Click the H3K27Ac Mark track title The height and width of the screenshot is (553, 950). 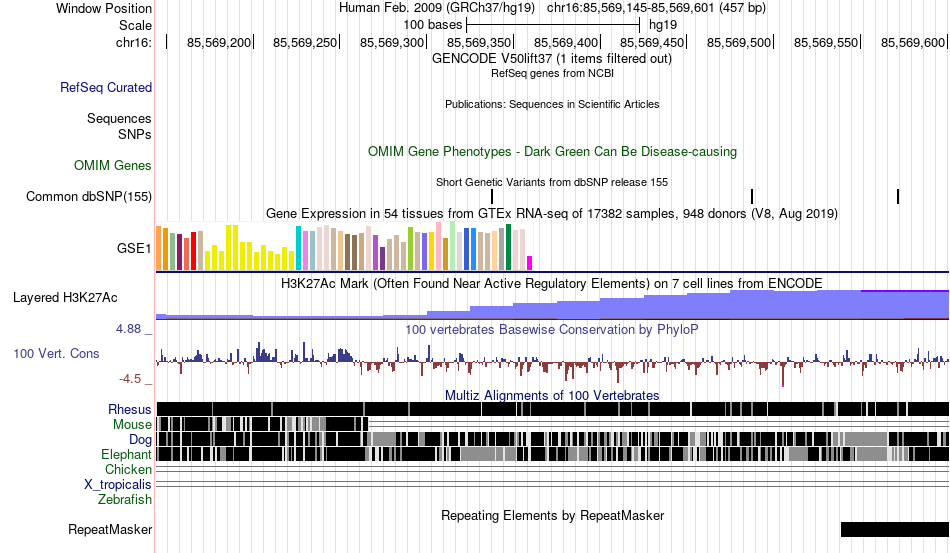tap(552, 283)
